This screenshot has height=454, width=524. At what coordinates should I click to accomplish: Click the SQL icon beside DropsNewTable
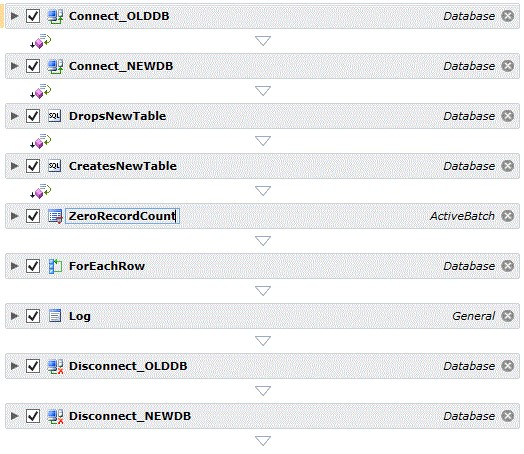coord(55,116)
